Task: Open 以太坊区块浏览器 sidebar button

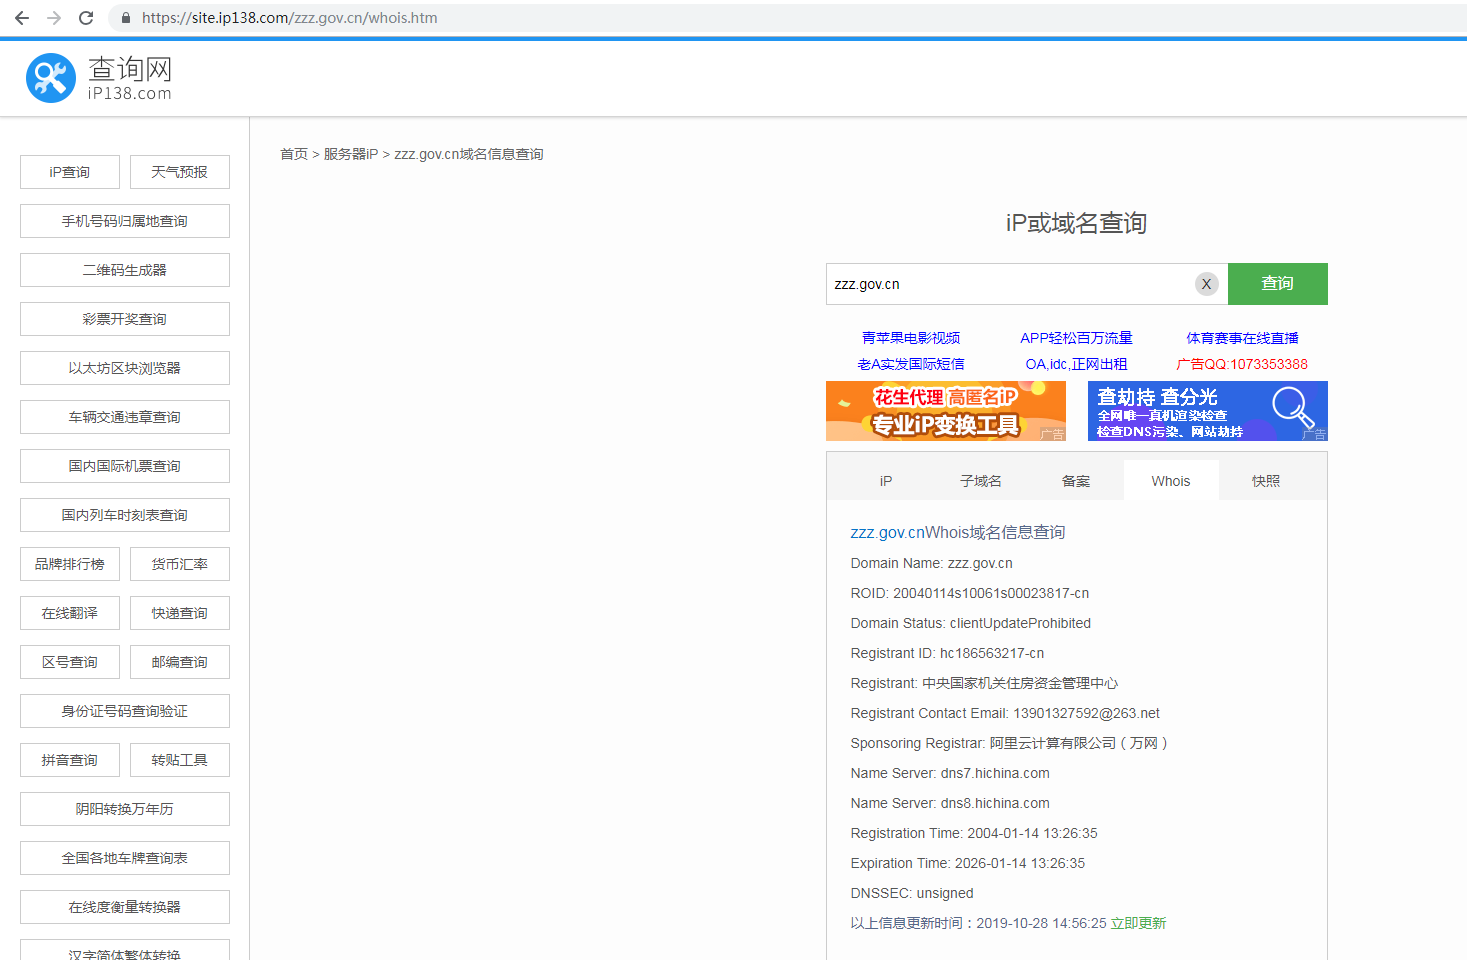Action: tap(125, 368)
